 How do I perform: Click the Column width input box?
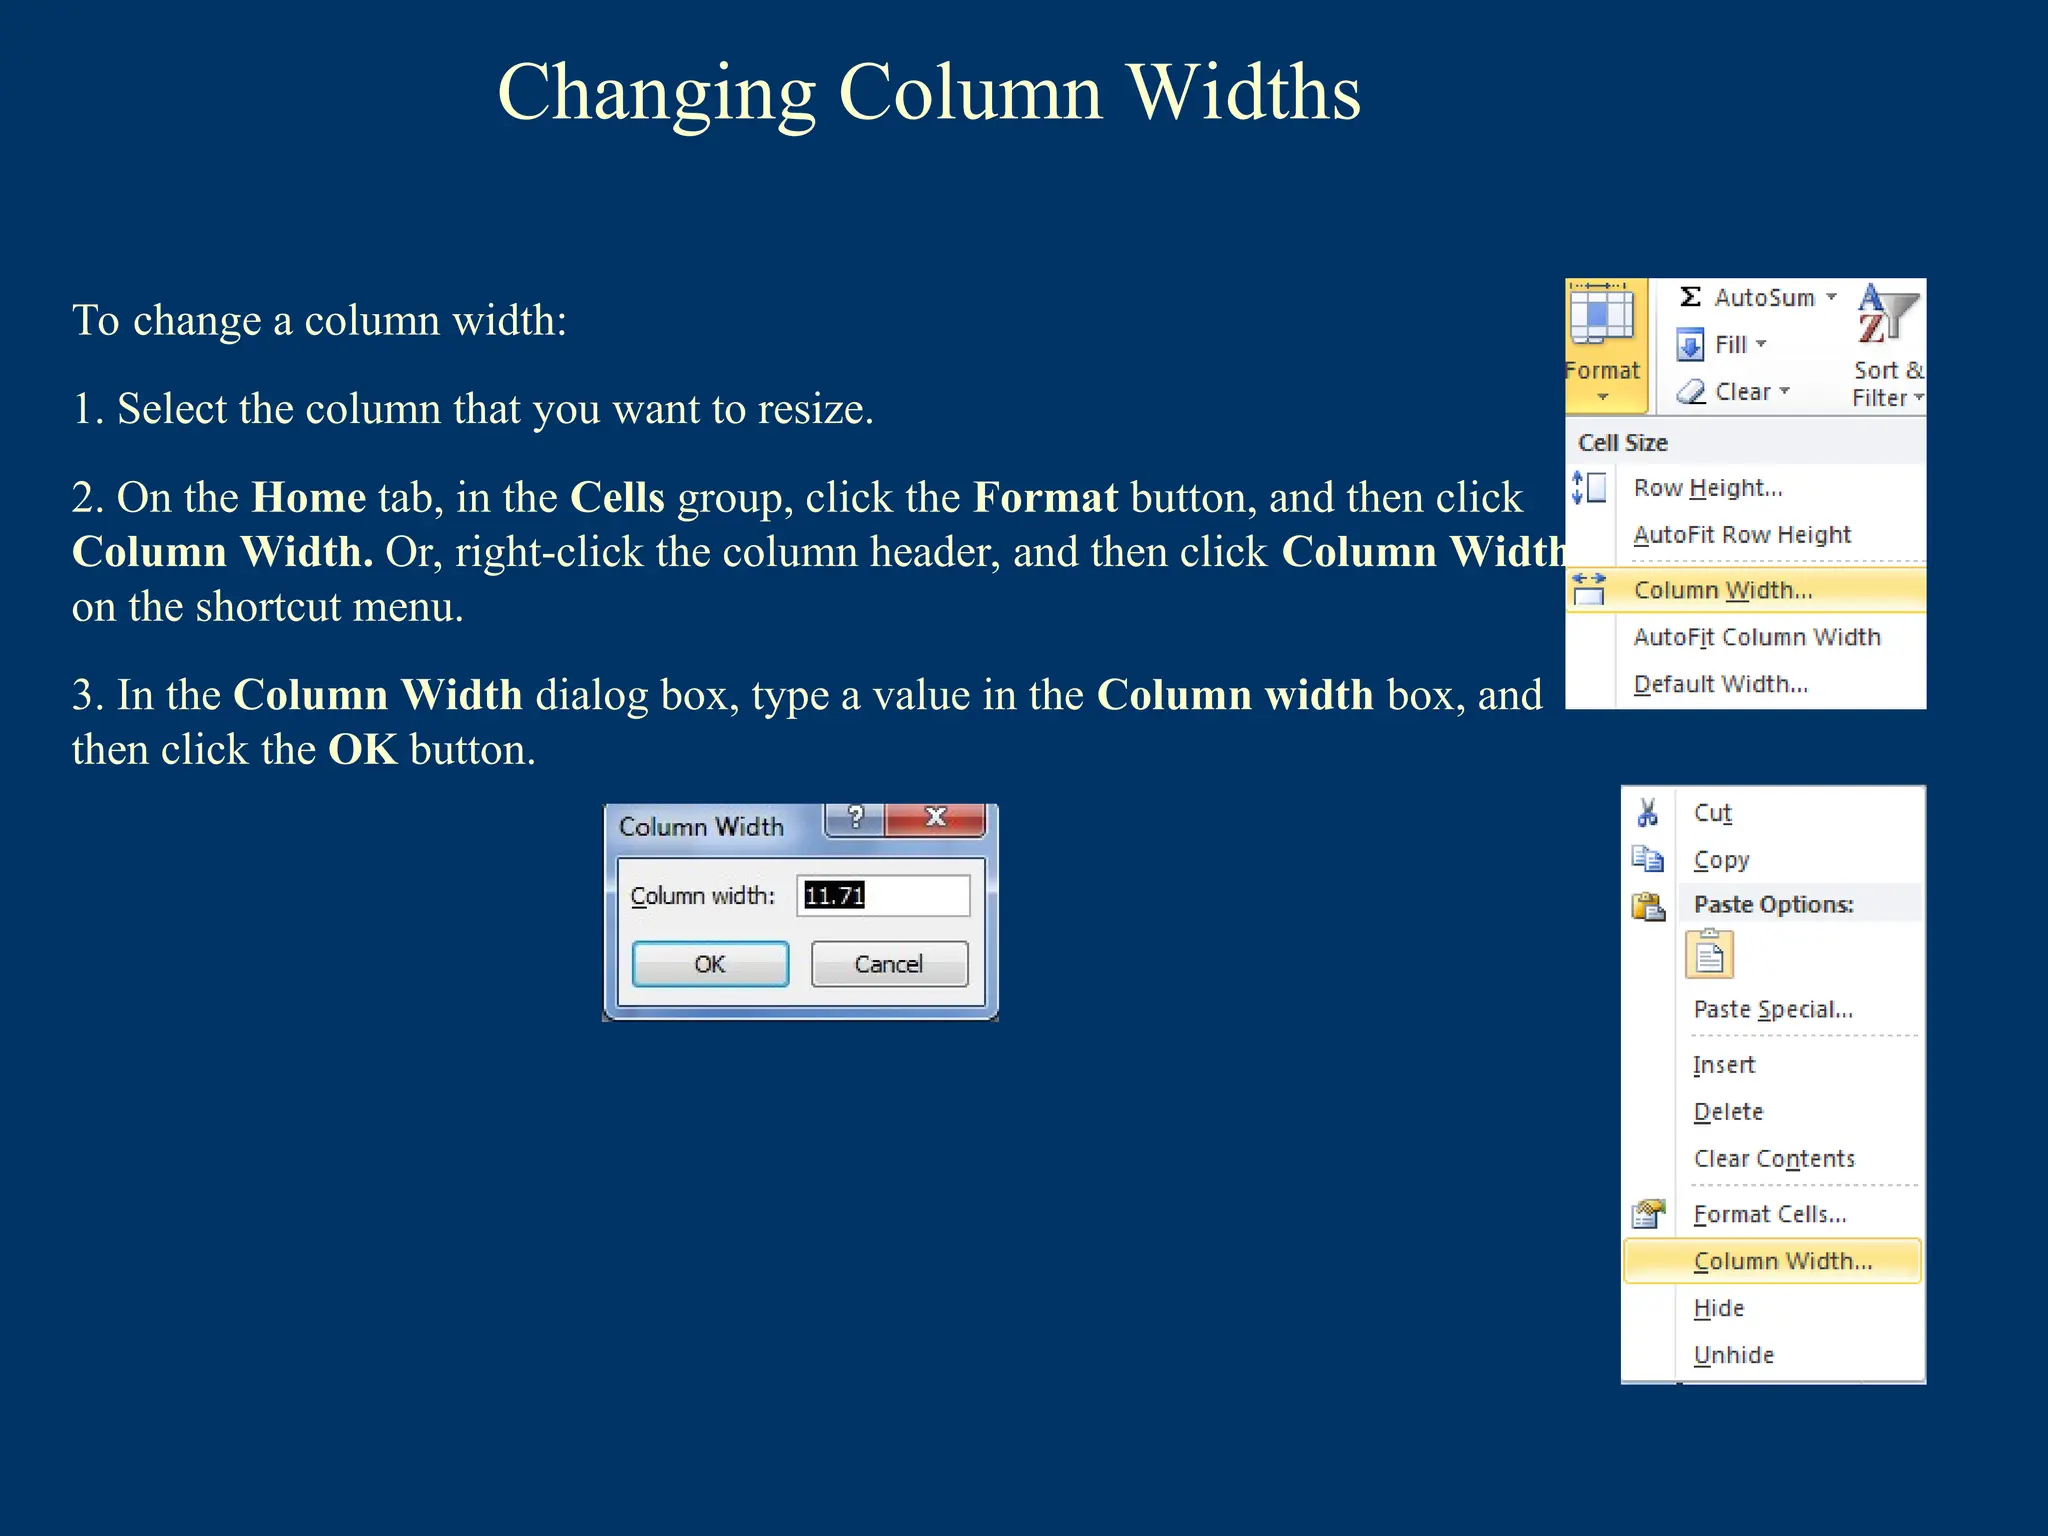point(883,895)
